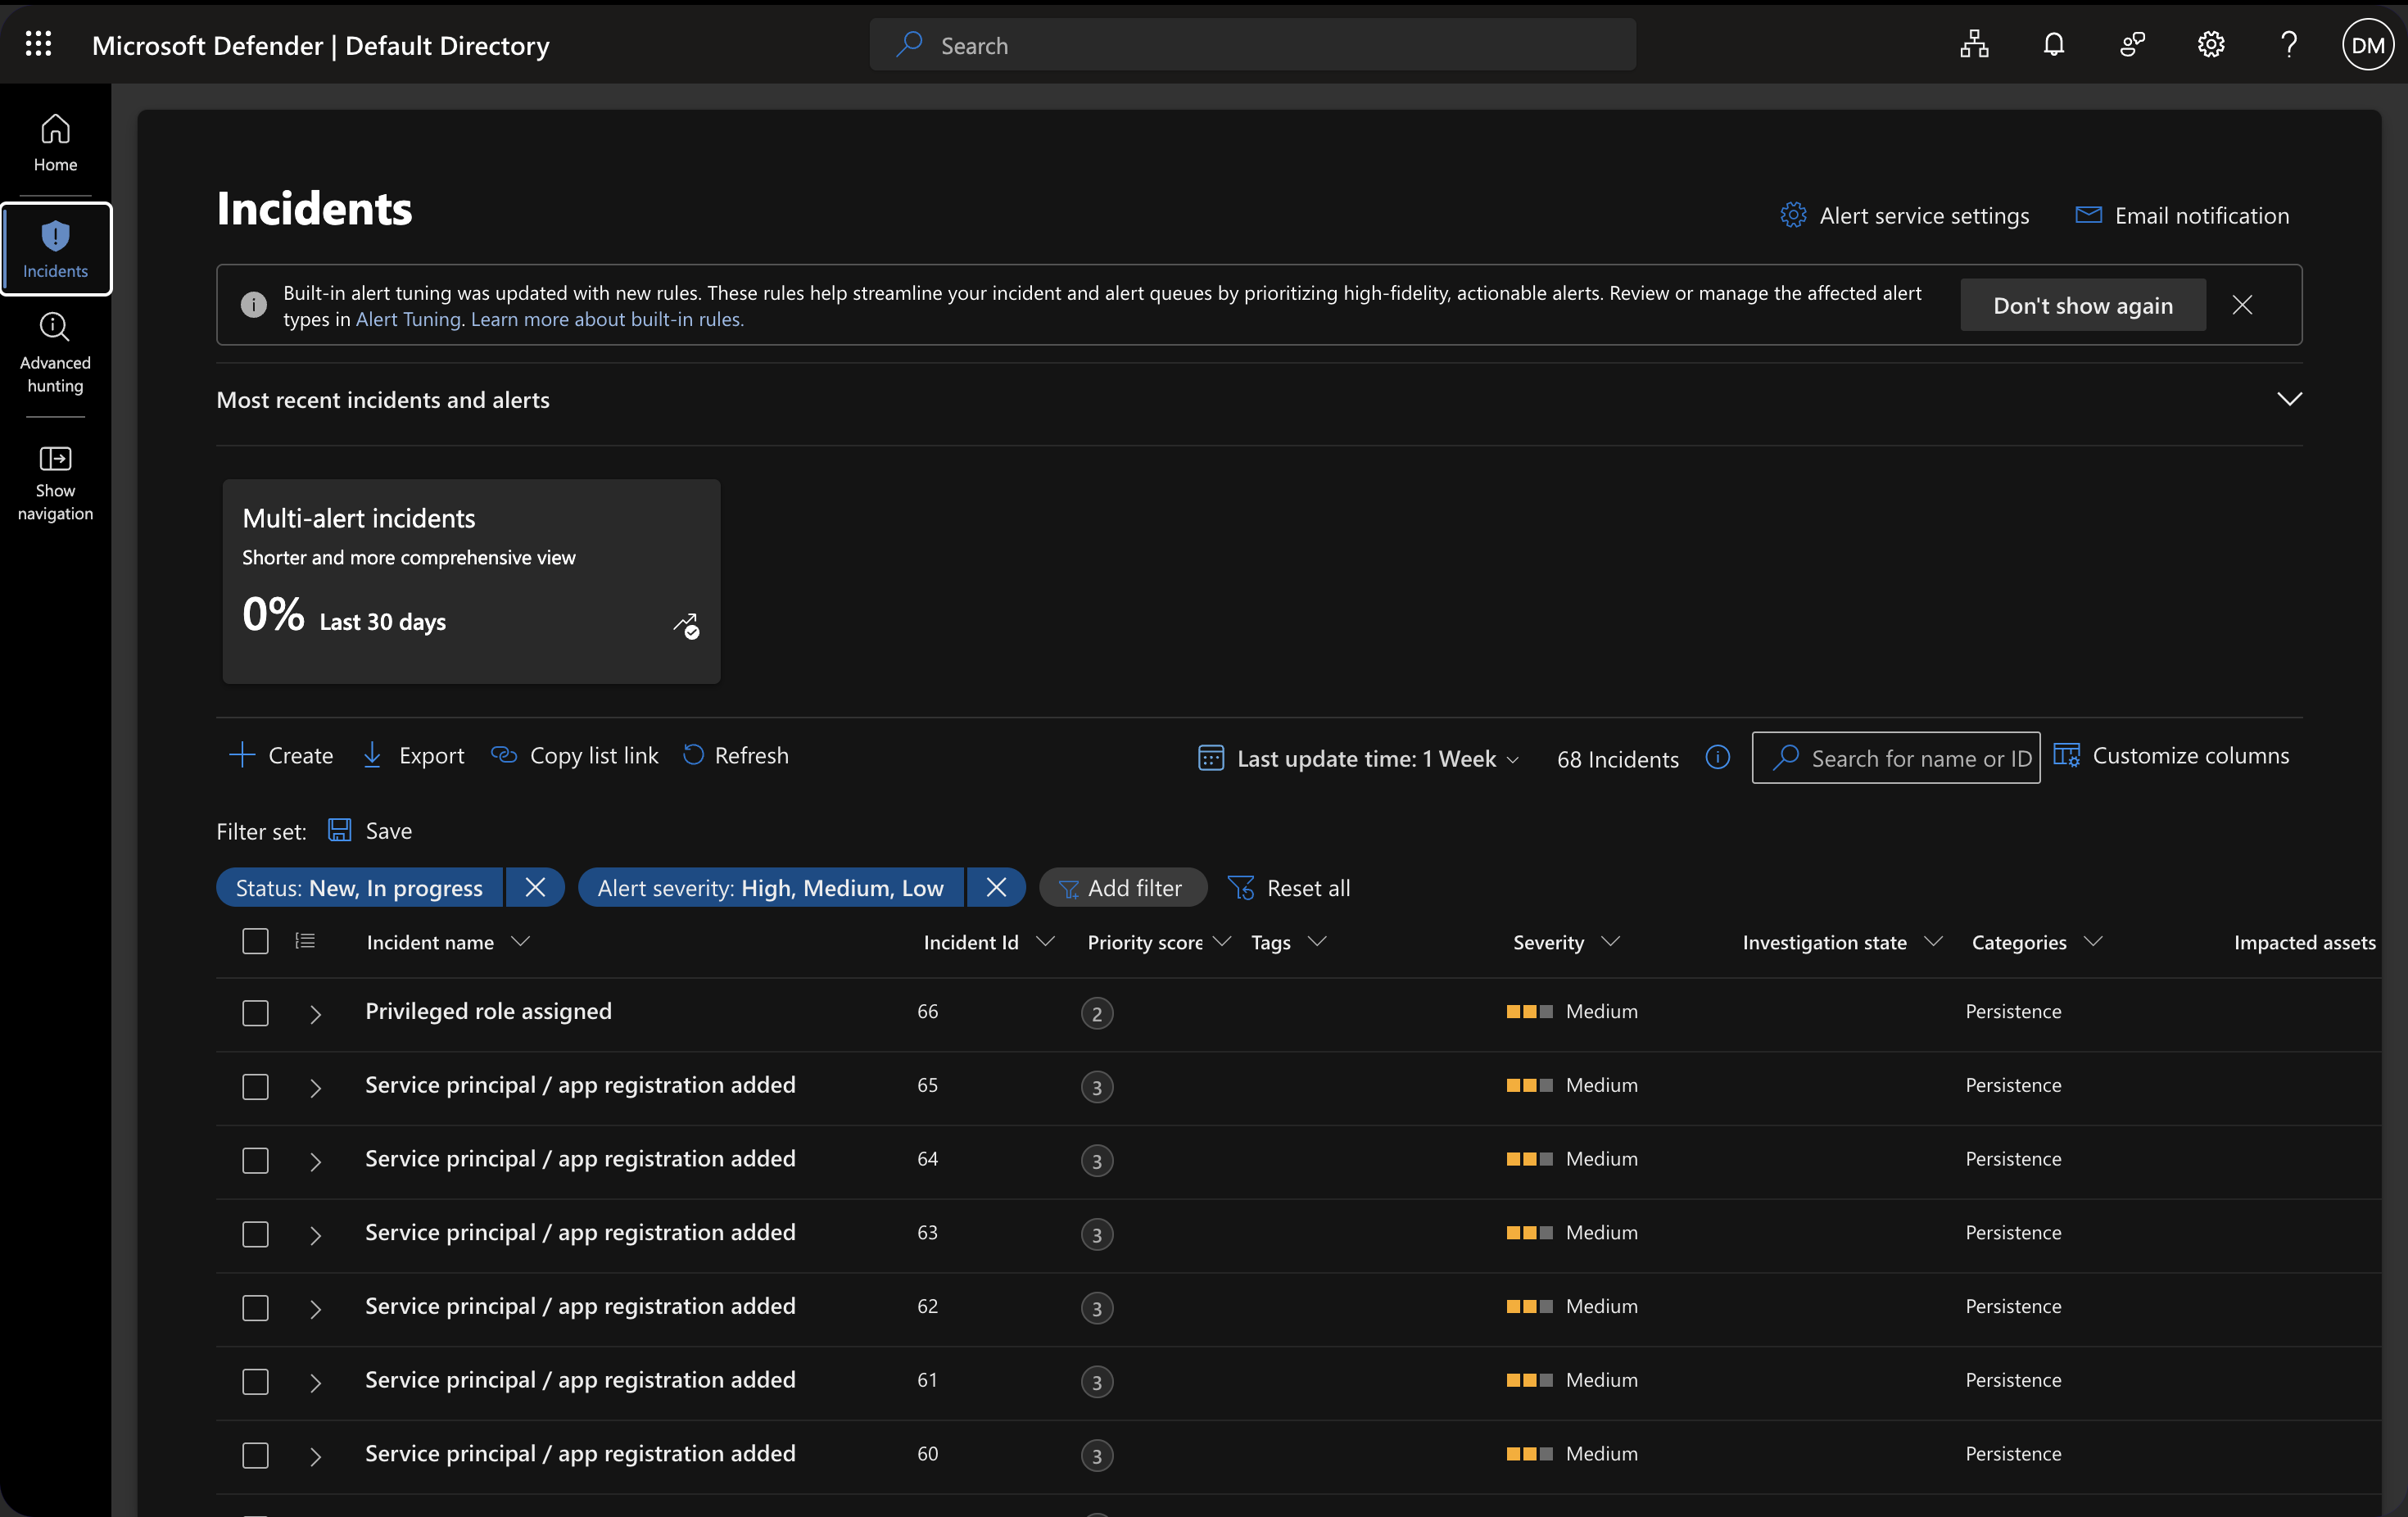
Task: Open Incidents in the sidebar
Action: tap(55, 249)
